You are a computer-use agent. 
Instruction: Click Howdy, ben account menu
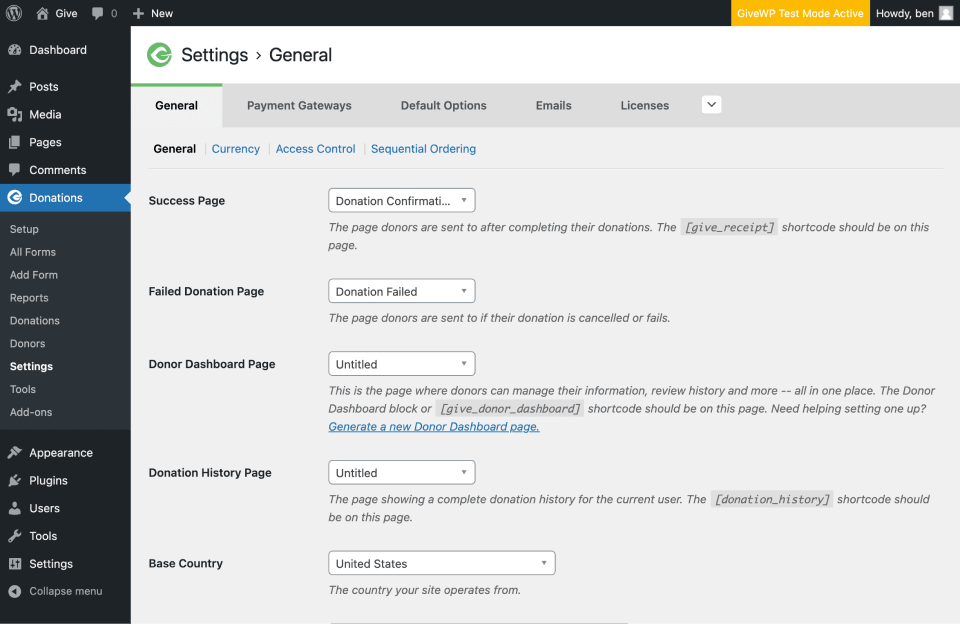tap(915, 13)
